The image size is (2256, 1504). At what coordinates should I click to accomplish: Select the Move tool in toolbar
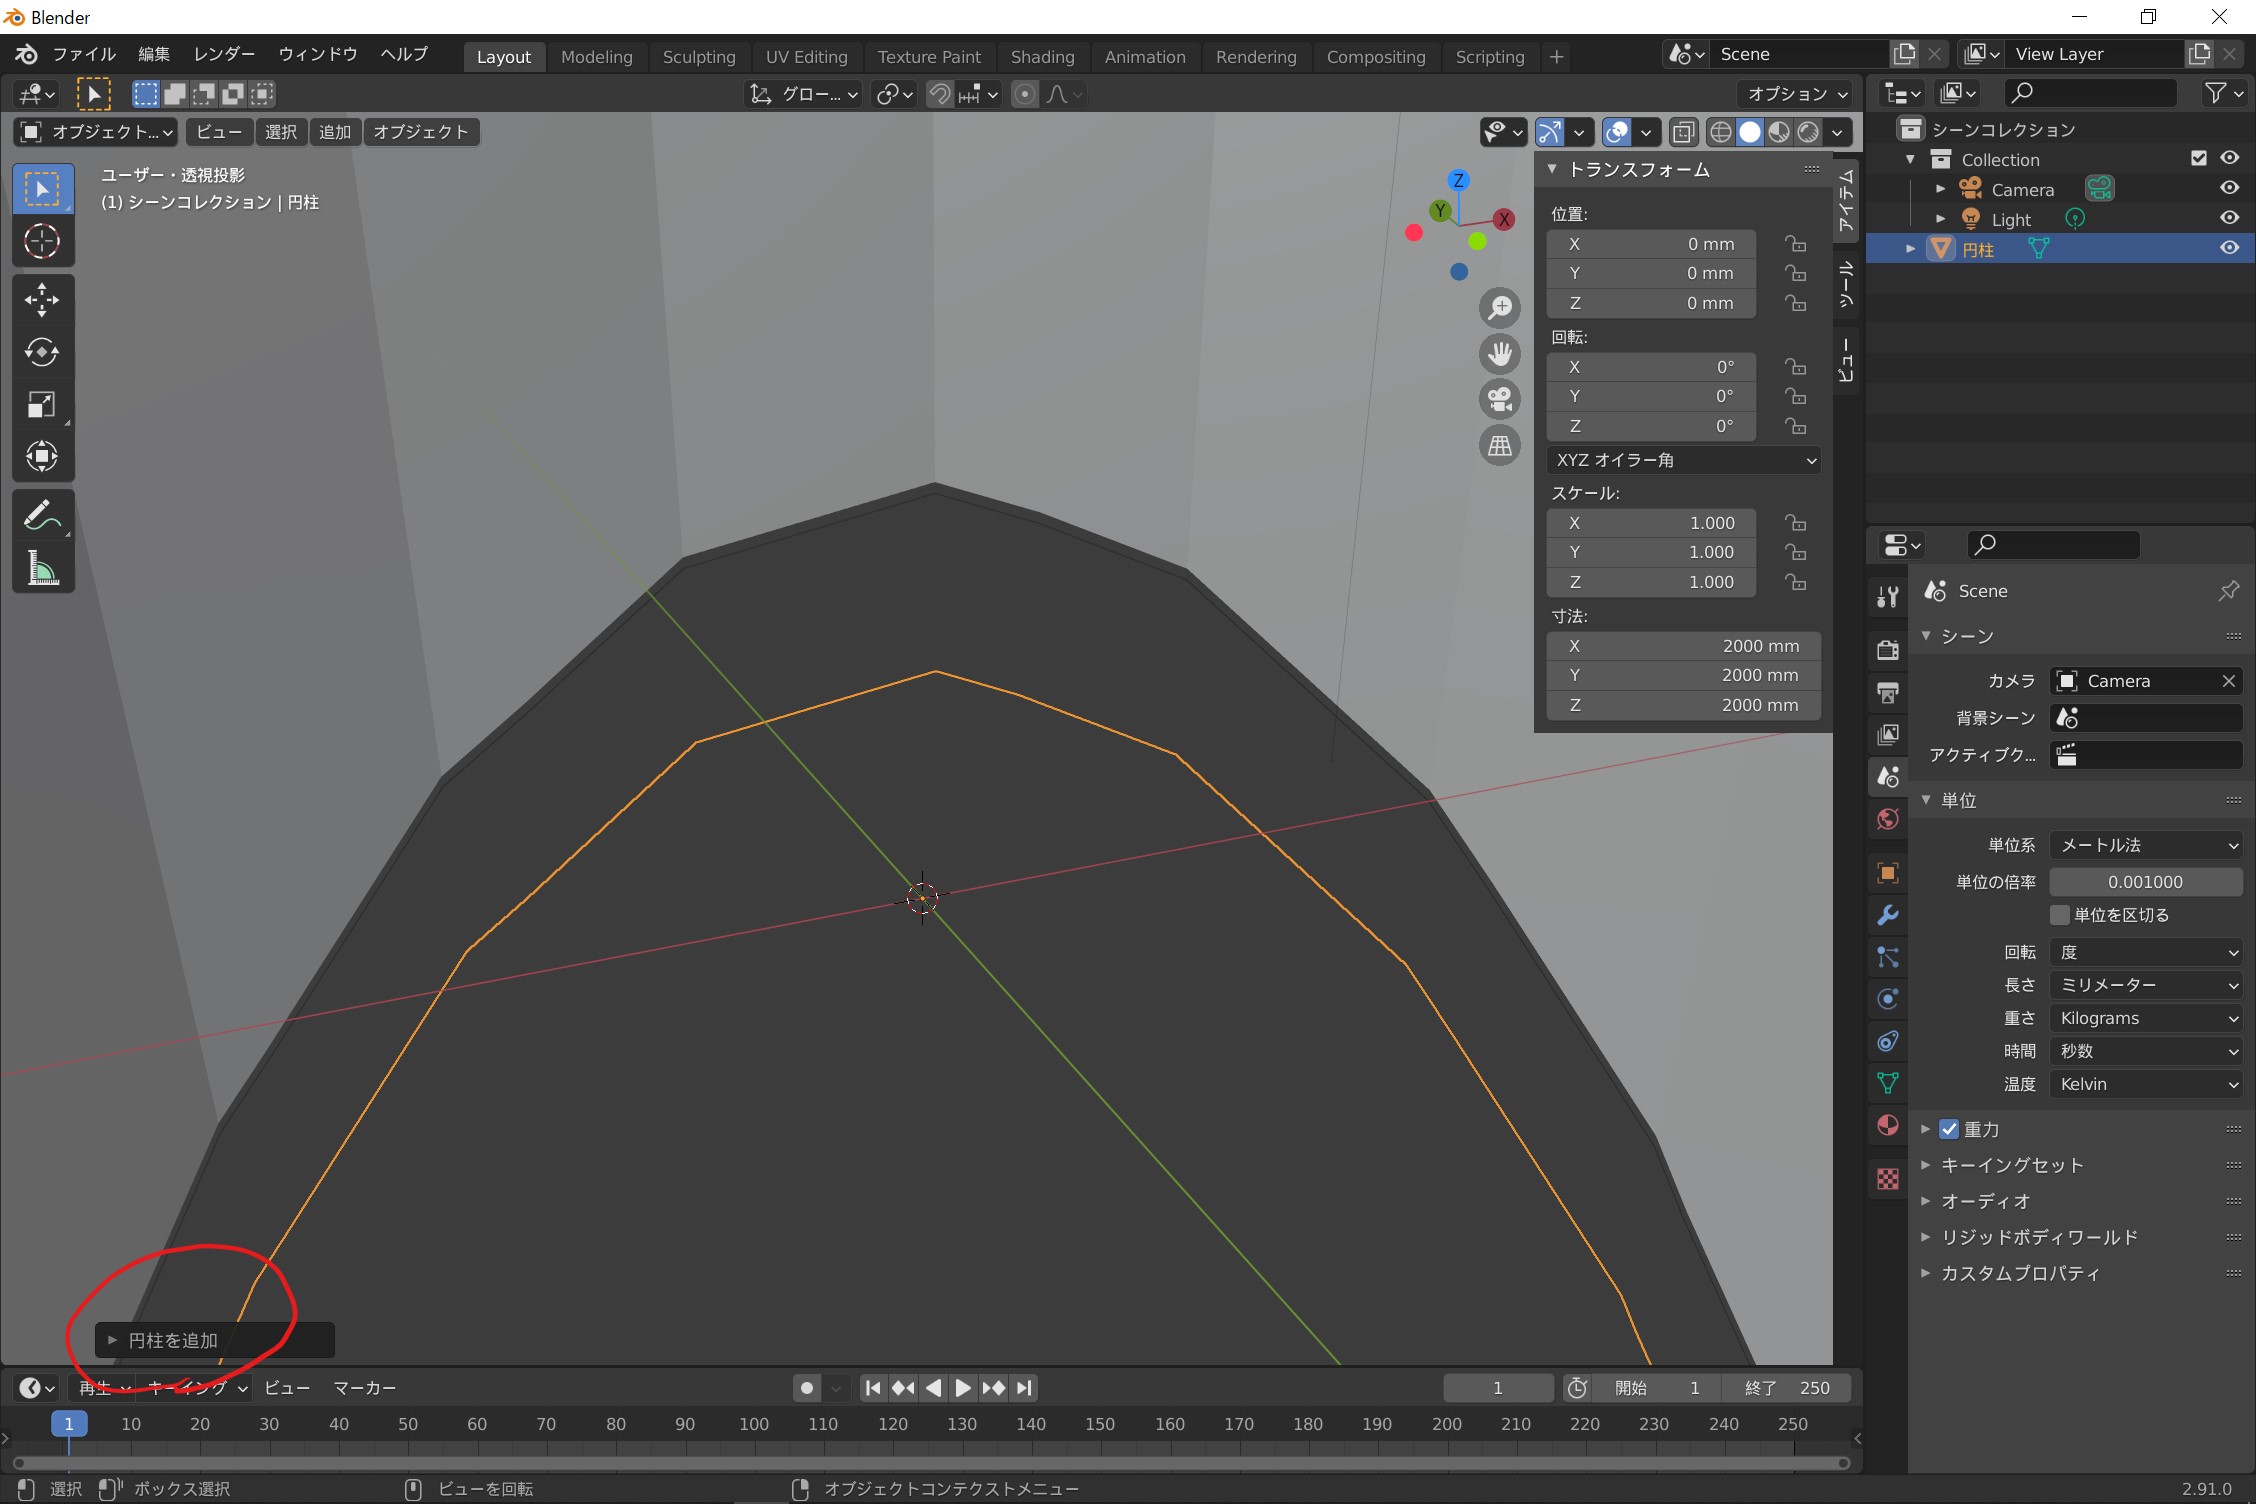[x=42, y=299]
